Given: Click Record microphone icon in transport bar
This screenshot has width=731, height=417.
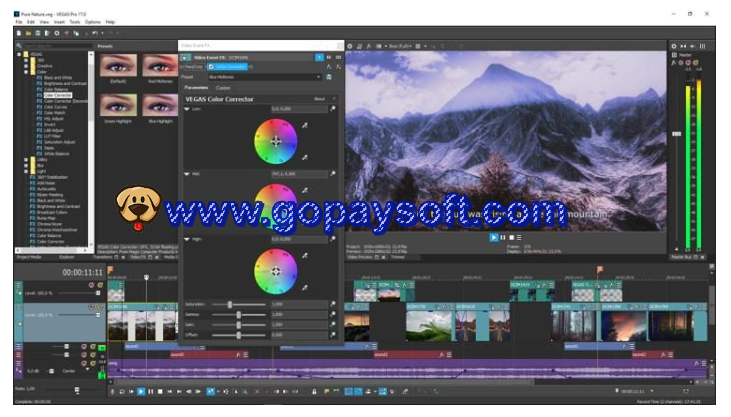Looking at the screenshot, I should point(112,392).
